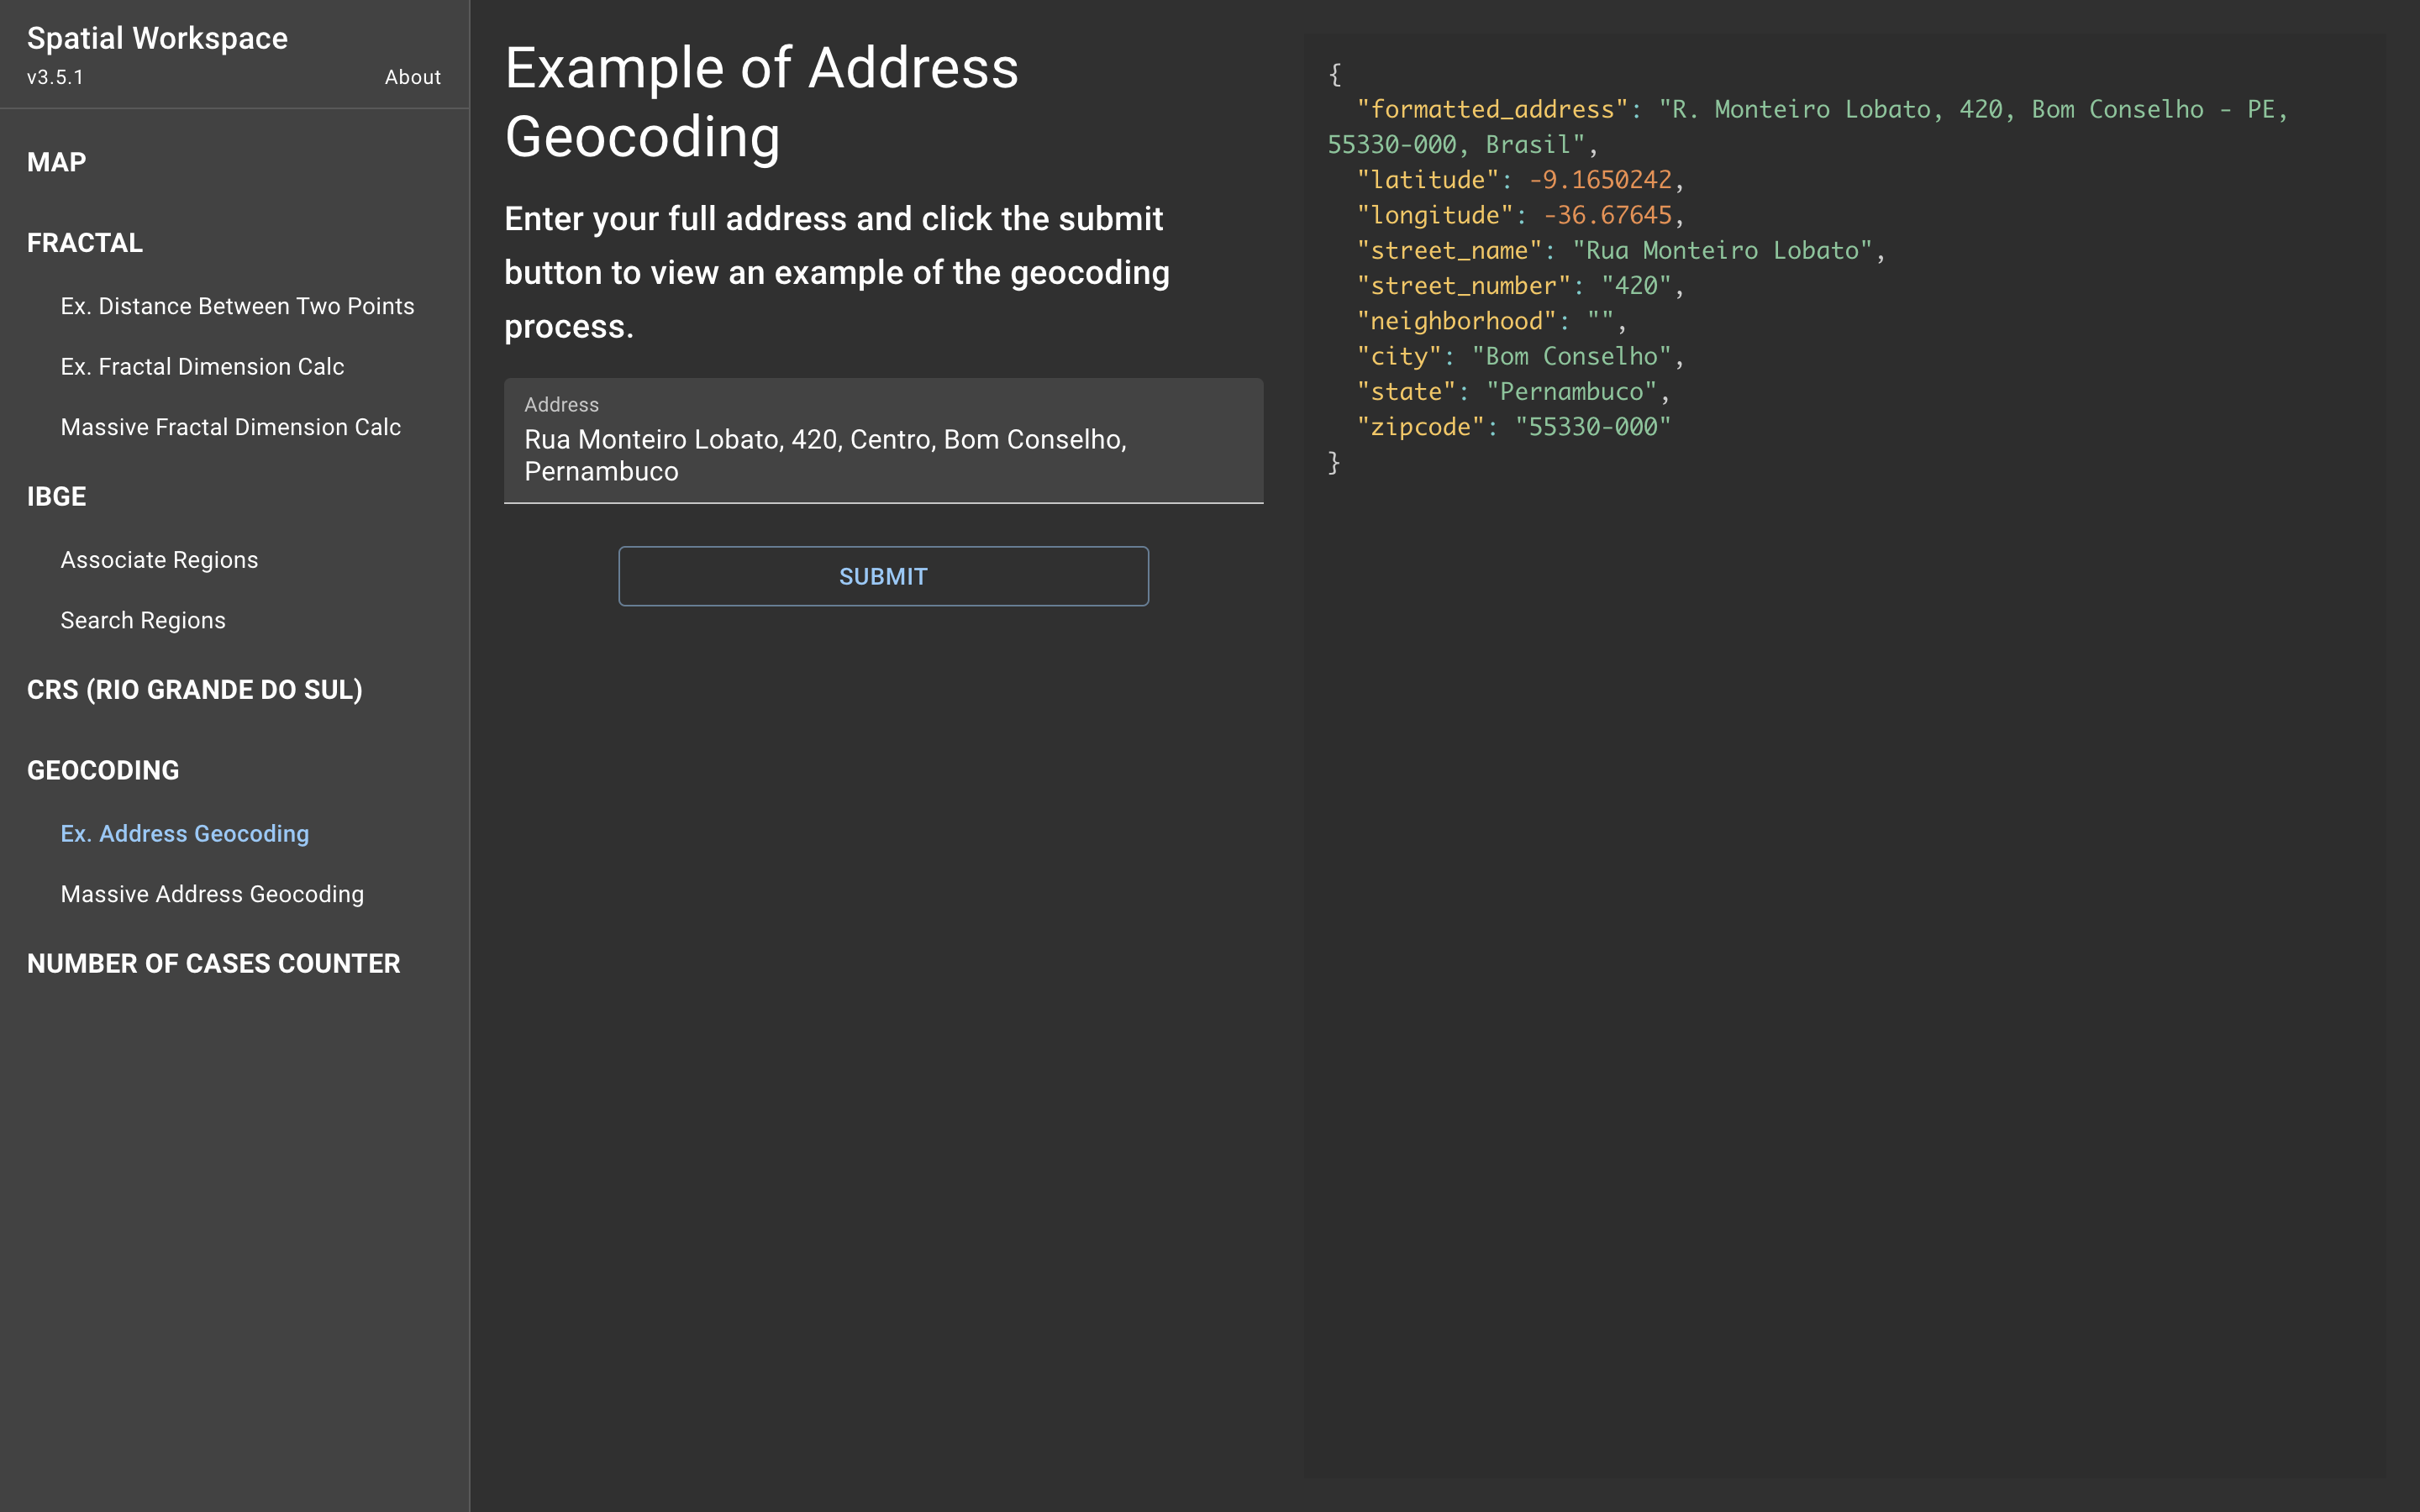
Task: Click the zipcode line in JSON result
Action: point(1513,427)
